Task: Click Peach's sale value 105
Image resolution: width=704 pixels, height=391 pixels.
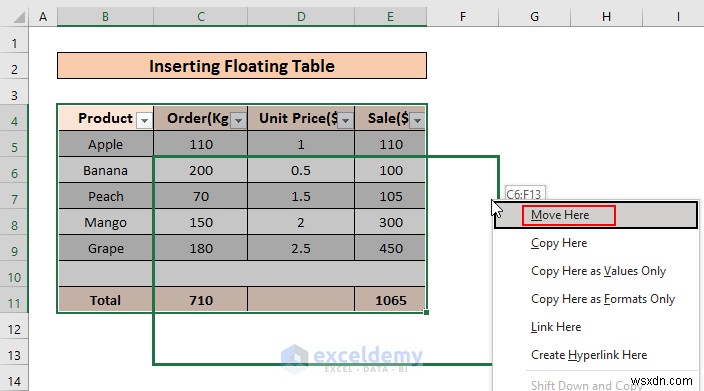Action: [391, 196]
